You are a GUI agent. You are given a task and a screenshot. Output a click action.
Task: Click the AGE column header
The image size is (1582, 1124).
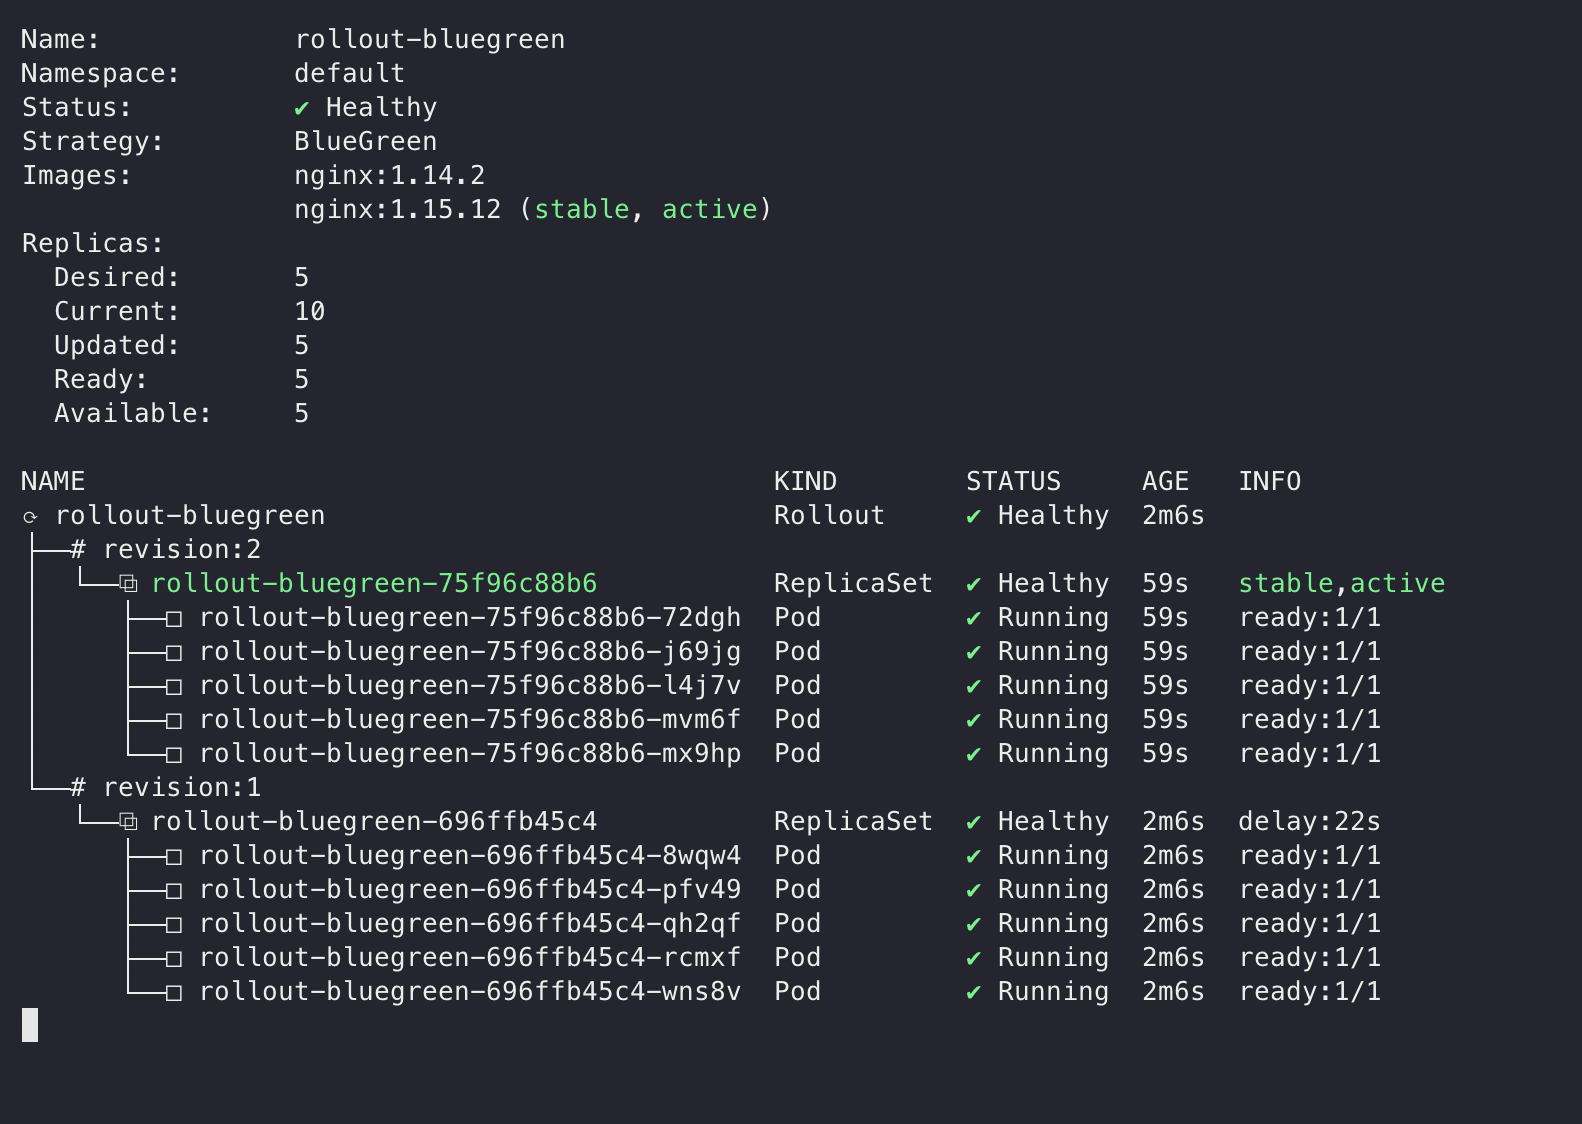click(1165, 481)
